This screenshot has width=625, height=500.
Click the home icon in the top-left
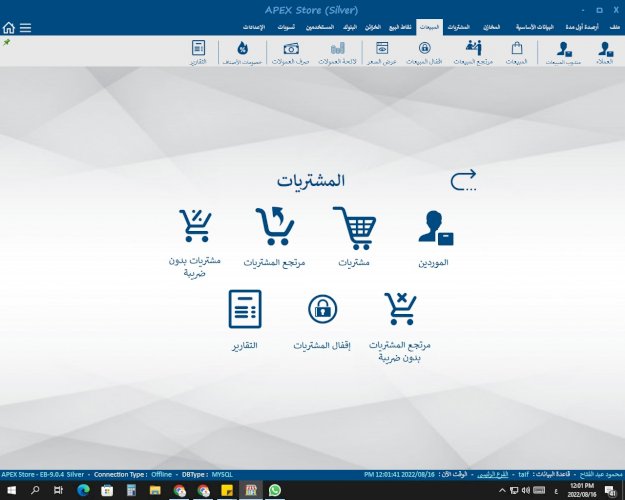coord(9,28)
